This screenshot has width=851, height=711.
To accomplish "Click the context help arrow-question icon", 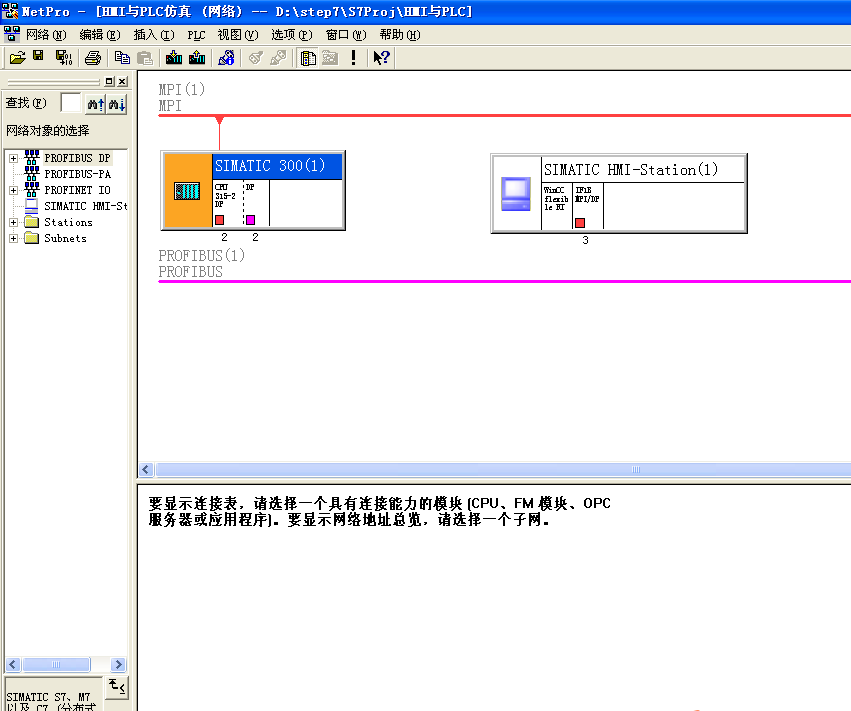I will tap(382, 58).
